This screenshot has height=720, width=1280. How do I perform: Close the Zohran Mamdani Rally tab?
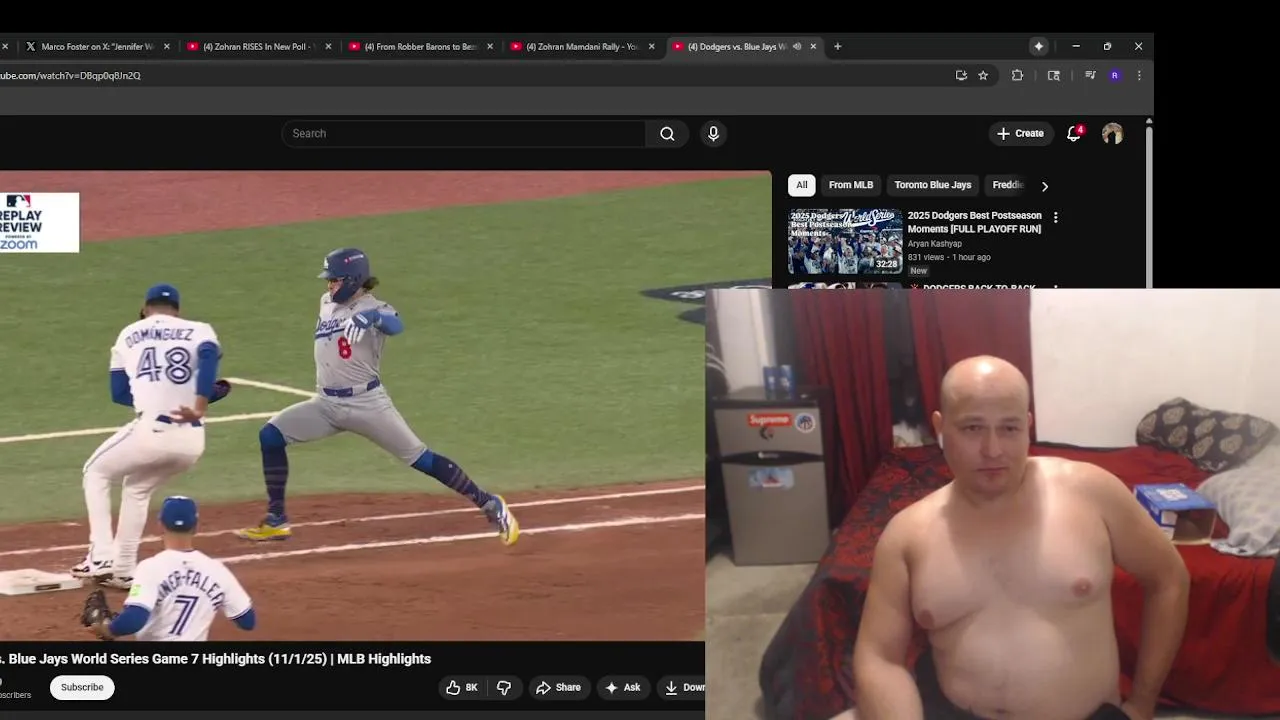[652, 46]
